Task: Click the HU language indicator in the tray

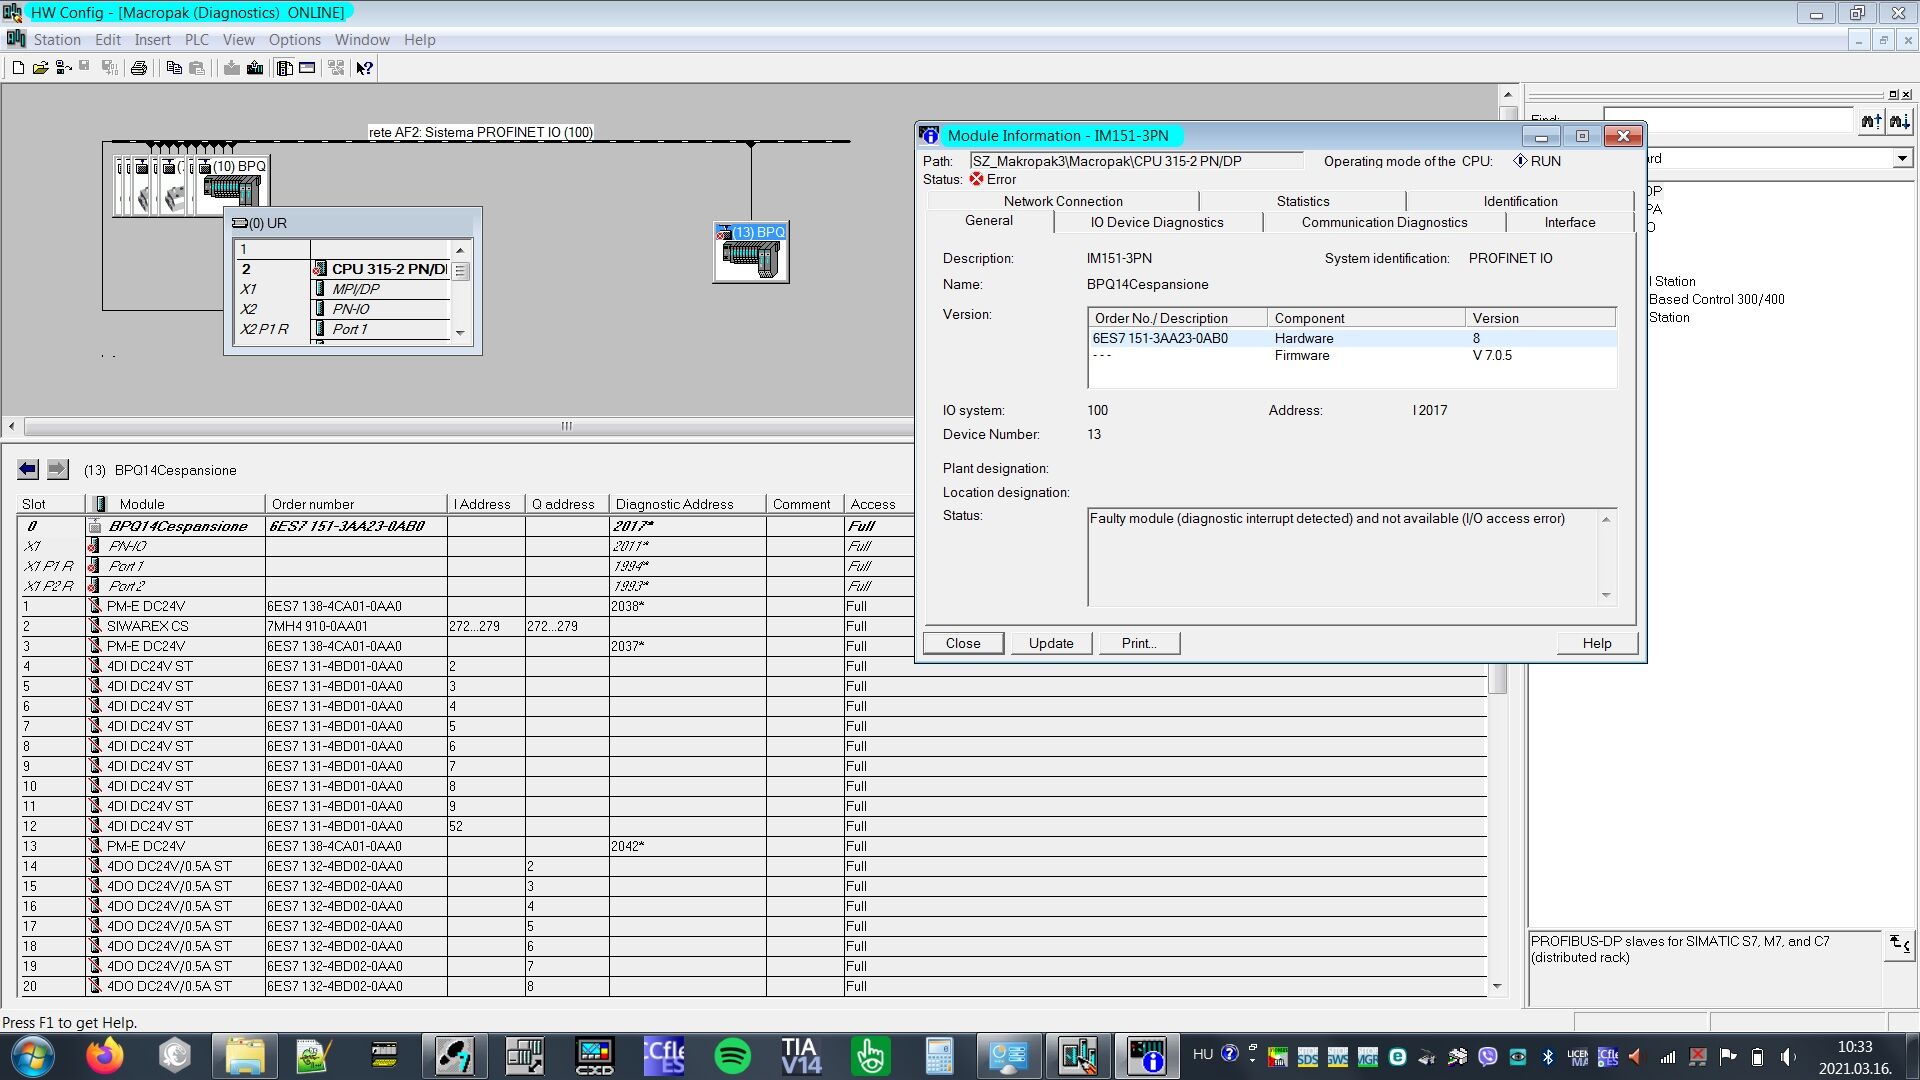Action: click(x=1203, y=1054)
